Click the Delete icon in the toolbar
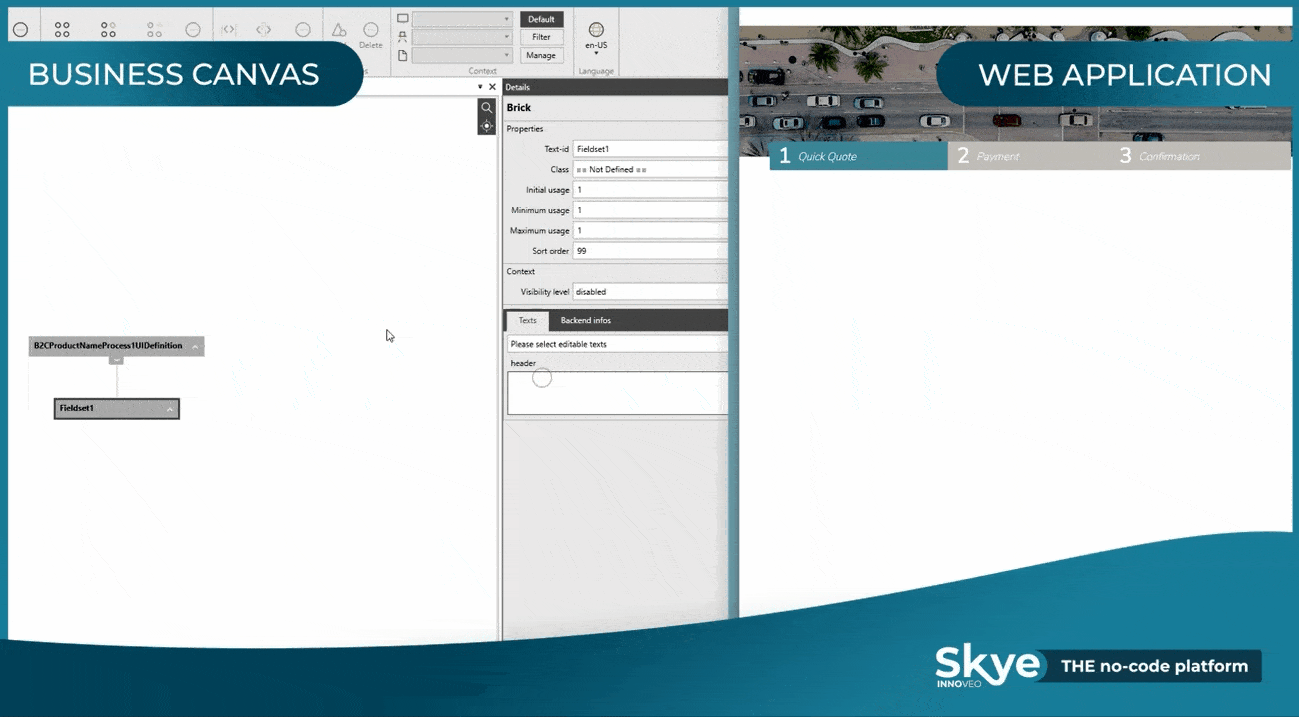 pyautogui.click(x=371, y=29)
